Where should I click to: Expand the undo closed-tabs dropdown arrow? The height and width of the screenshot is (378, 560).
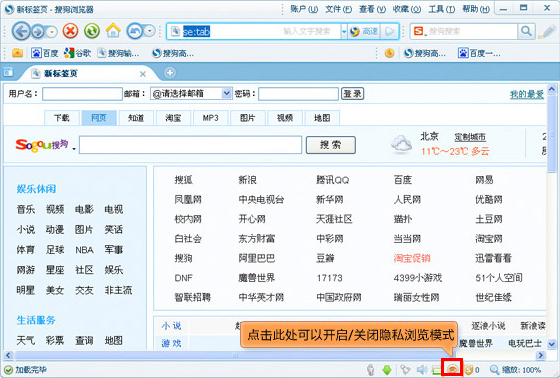pyautogui.click(x=149, y=31)
